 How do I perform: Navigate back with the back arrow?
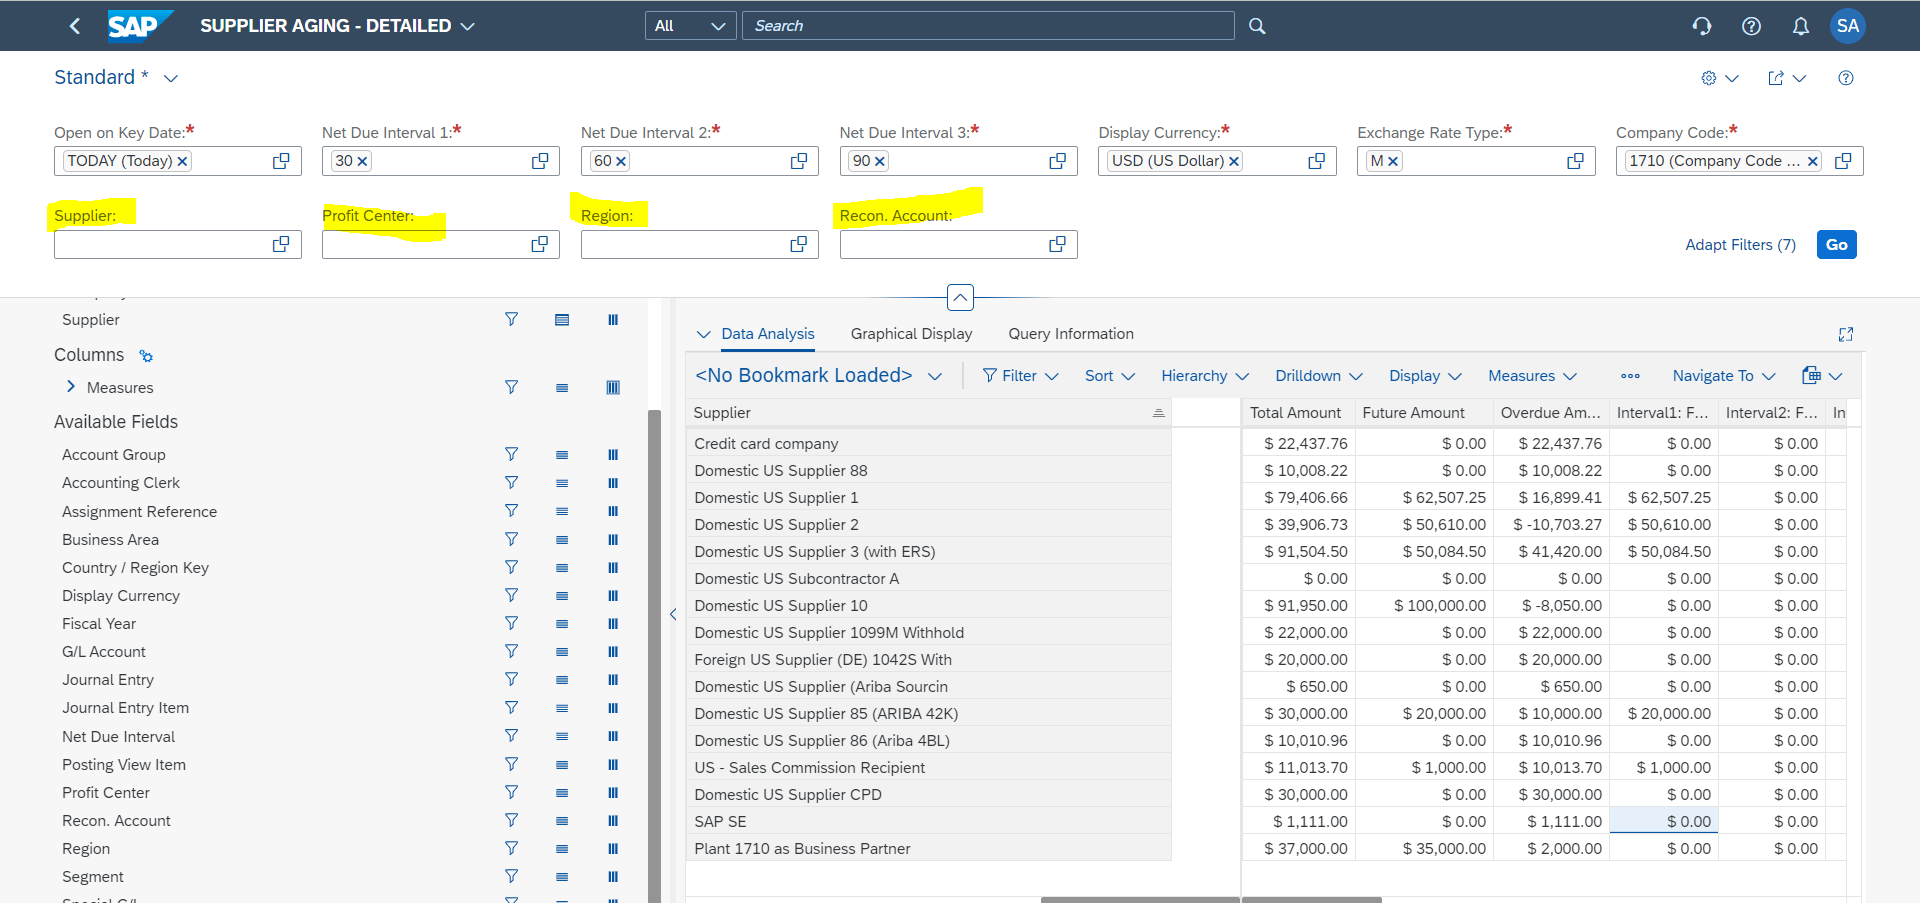(75, 26)
